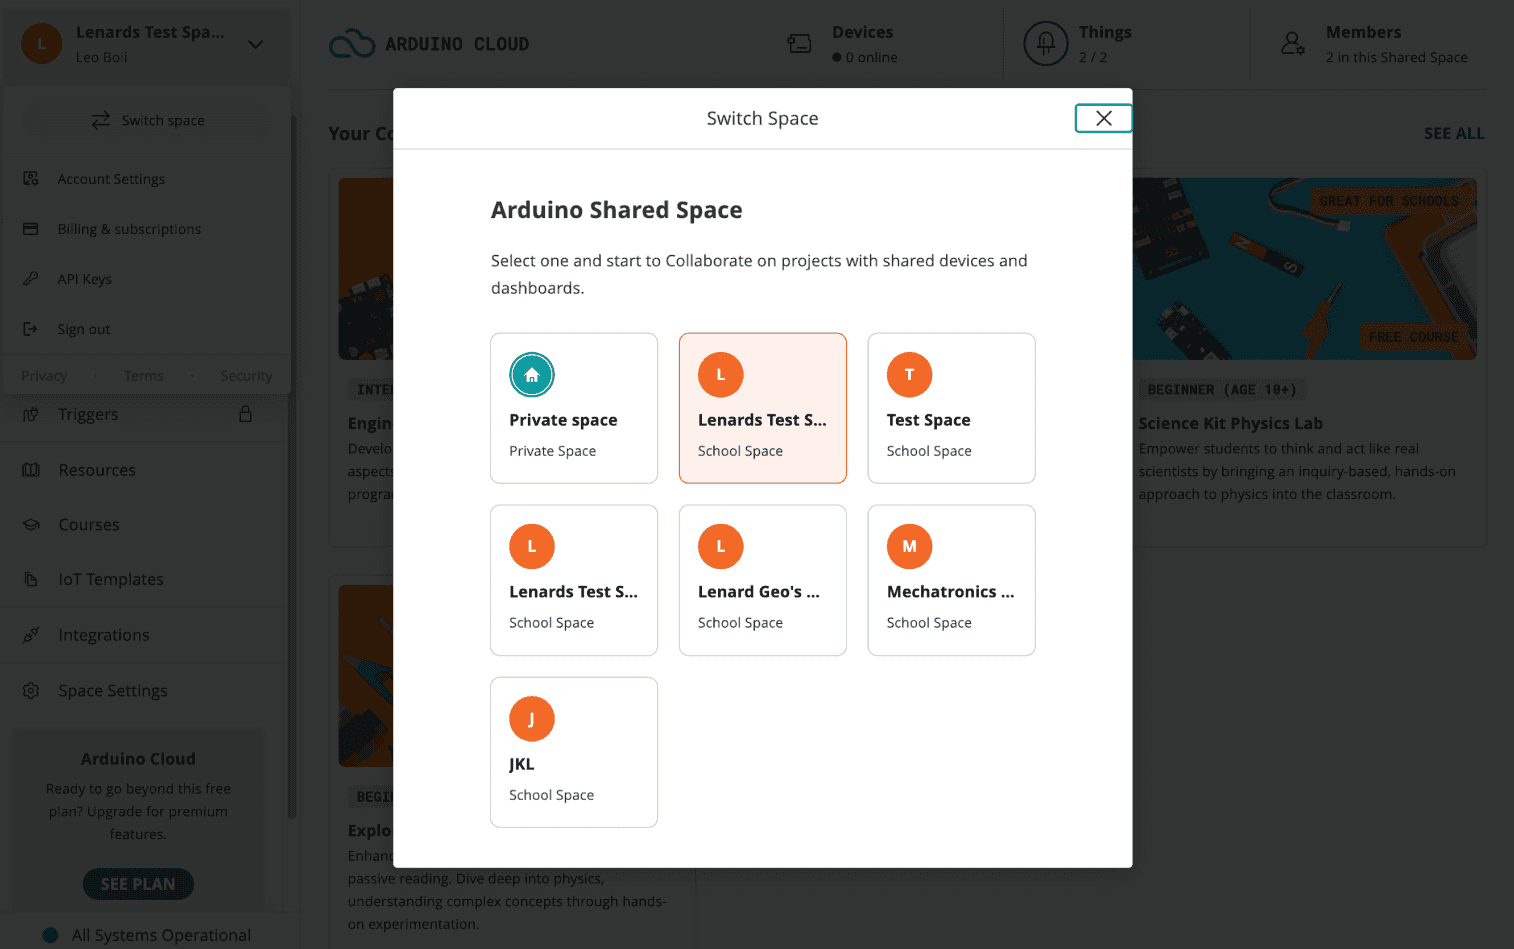The image size is (1514, 949).
Task: Click the SEE ALL link
Action: 1453,133
